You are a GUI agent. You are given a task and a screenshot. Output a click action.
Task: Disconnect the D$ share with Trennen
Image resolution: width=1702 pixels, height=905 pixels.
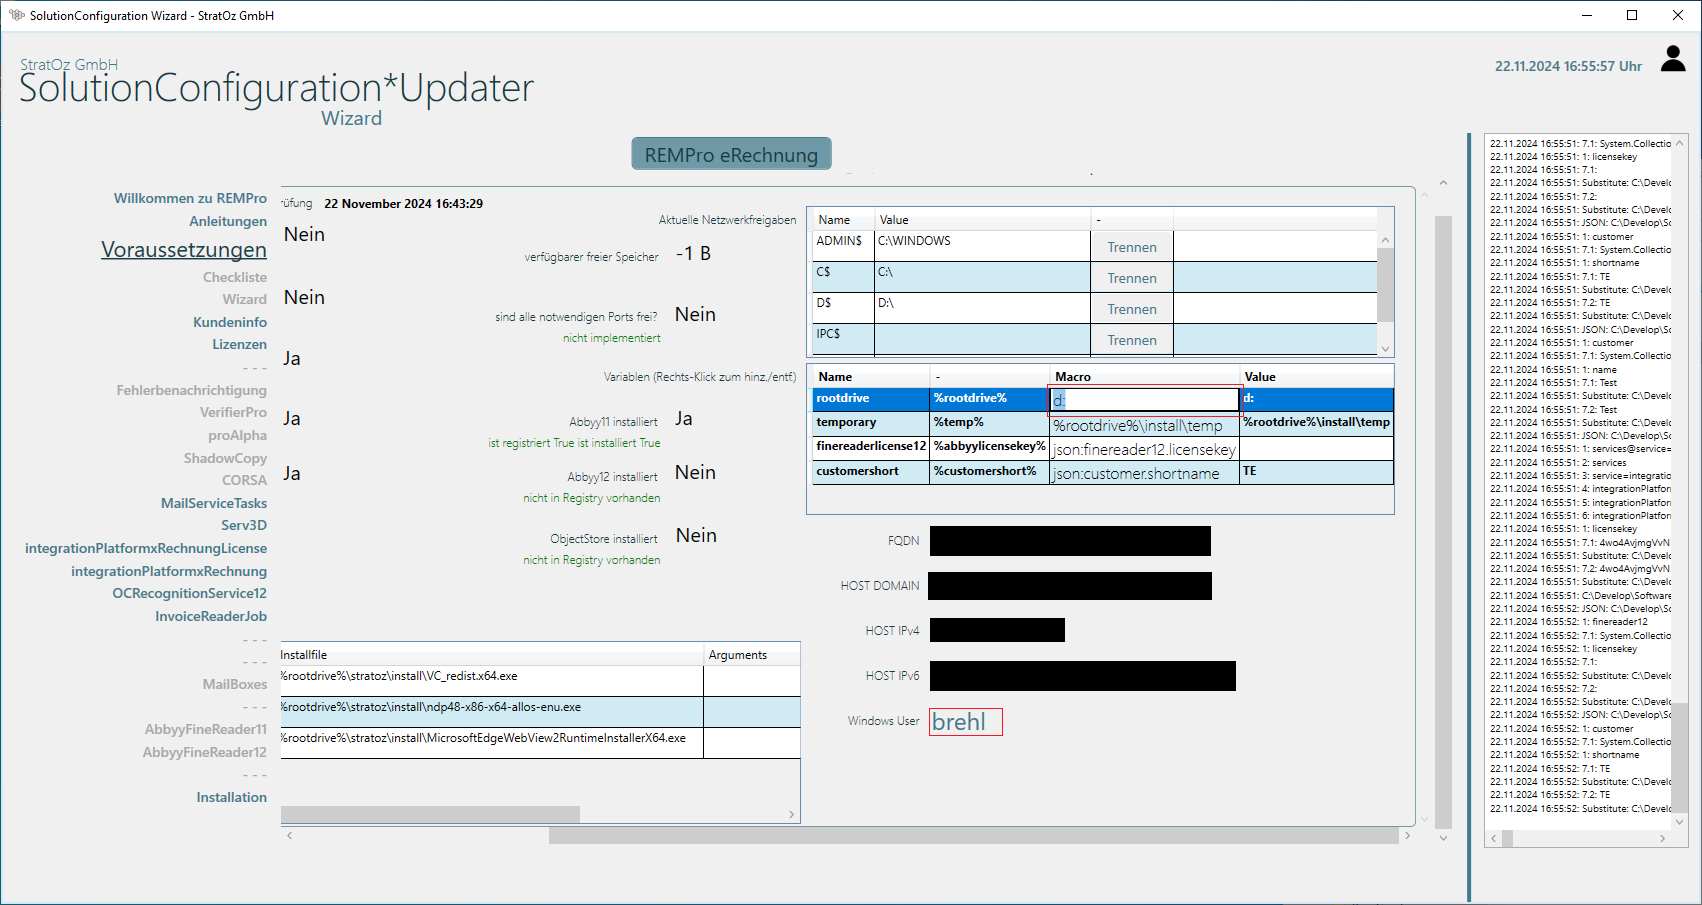click(x=1131, y=309)
